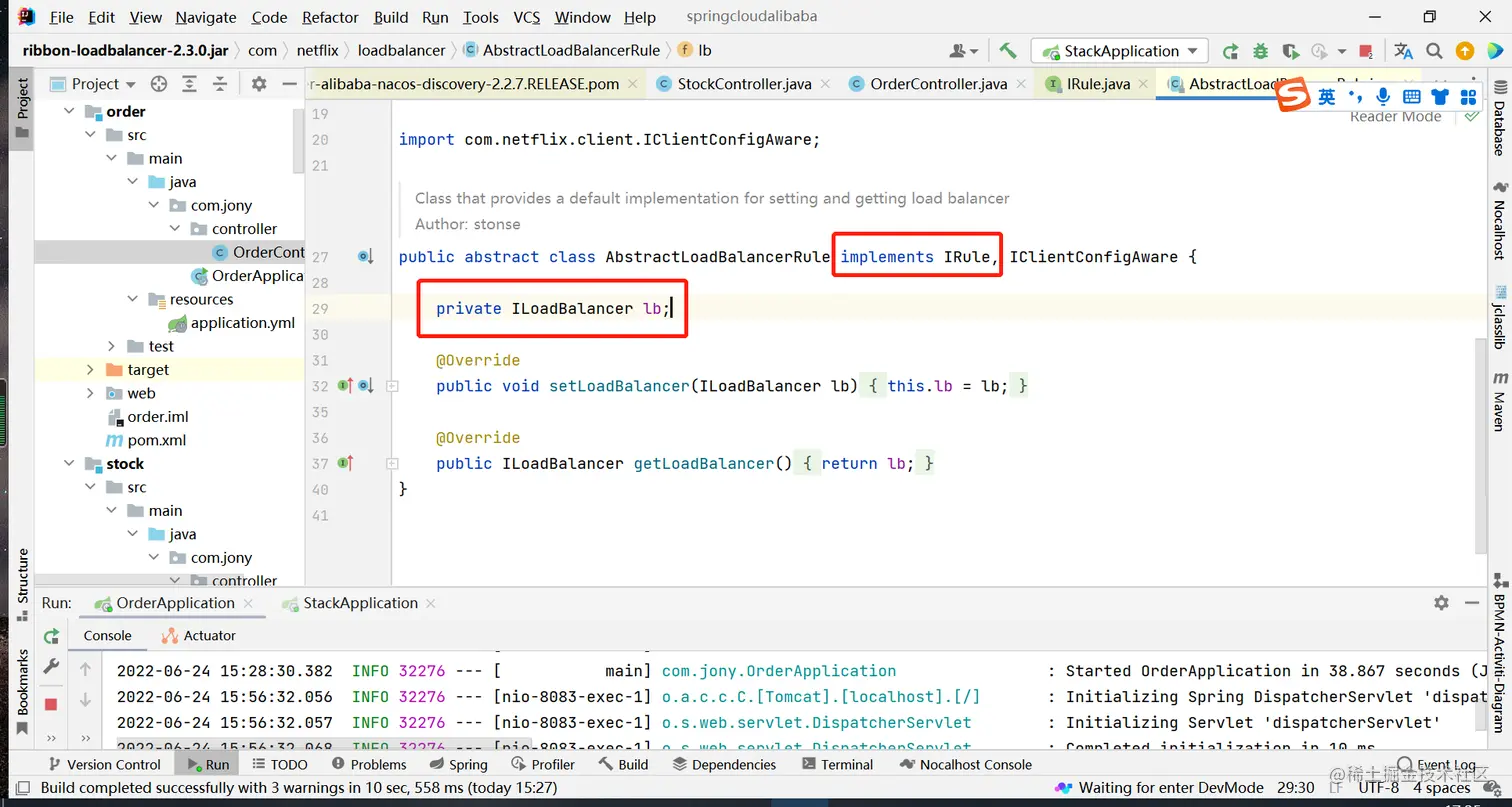Collapse the order module folder
Viewport: 1512px width, 807px height.
click(x=69, y=111)
